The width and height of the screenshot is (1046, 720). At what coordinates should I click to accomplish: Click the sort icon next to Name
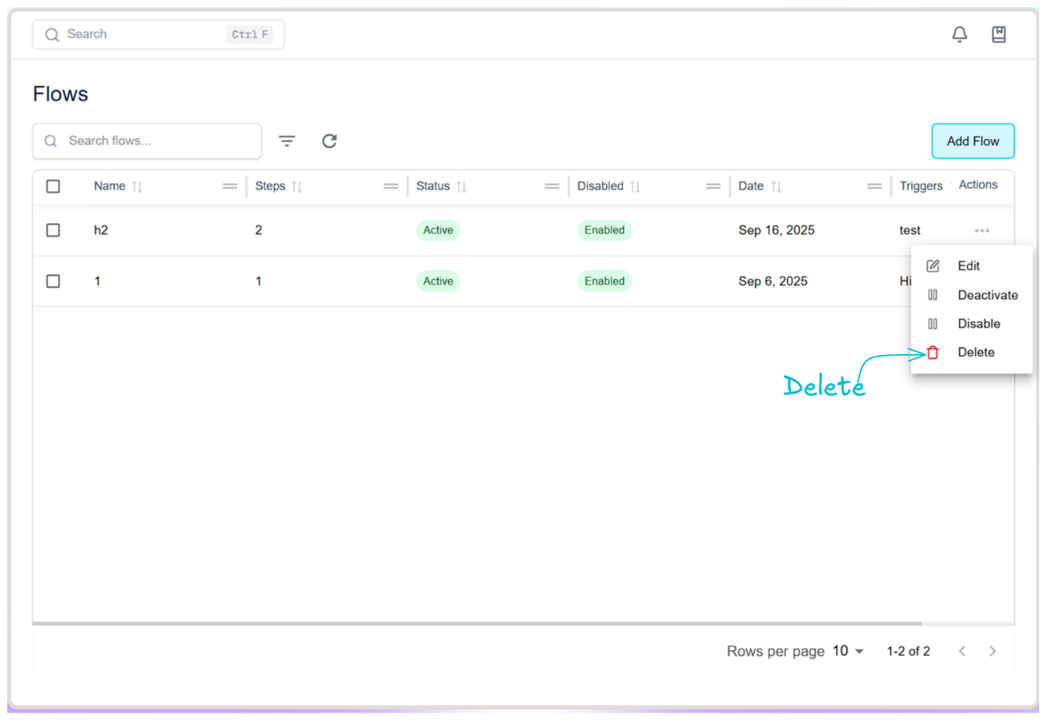(138, 187)
